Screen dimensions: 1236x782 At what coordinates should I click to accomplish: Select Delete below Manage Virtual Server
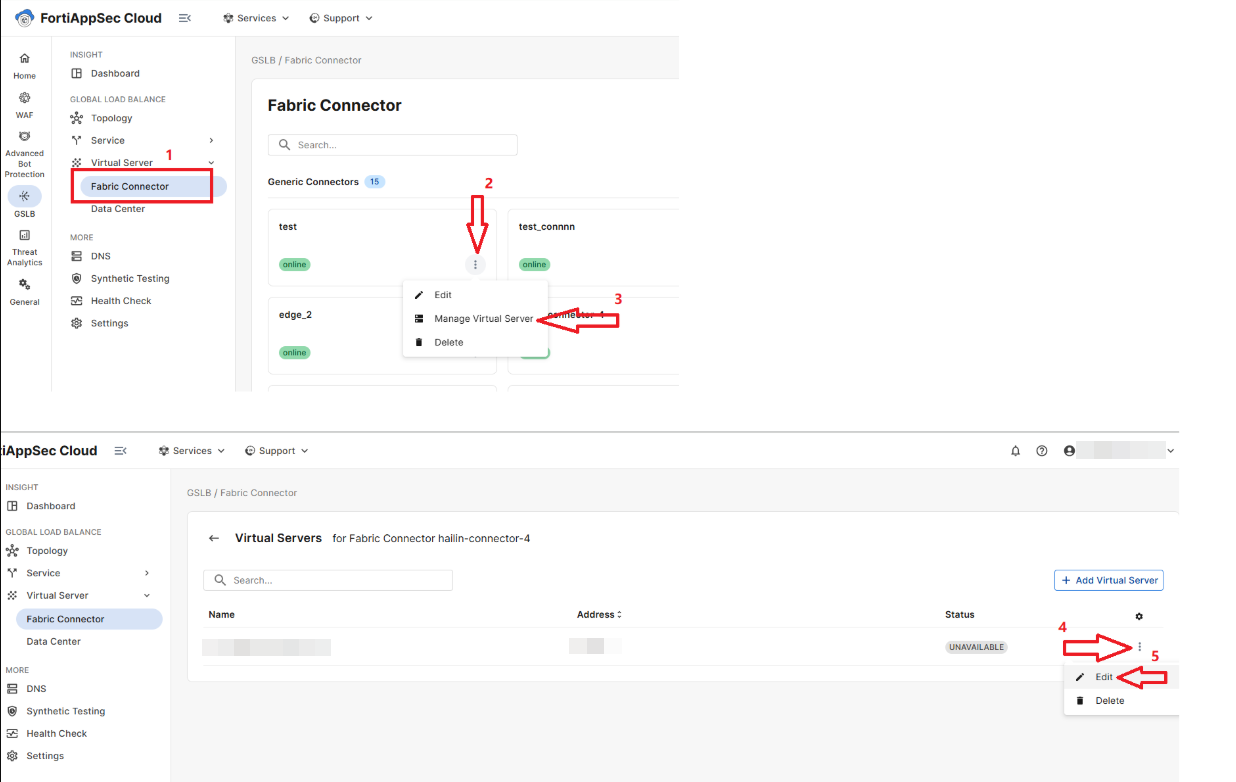(448, 342)
